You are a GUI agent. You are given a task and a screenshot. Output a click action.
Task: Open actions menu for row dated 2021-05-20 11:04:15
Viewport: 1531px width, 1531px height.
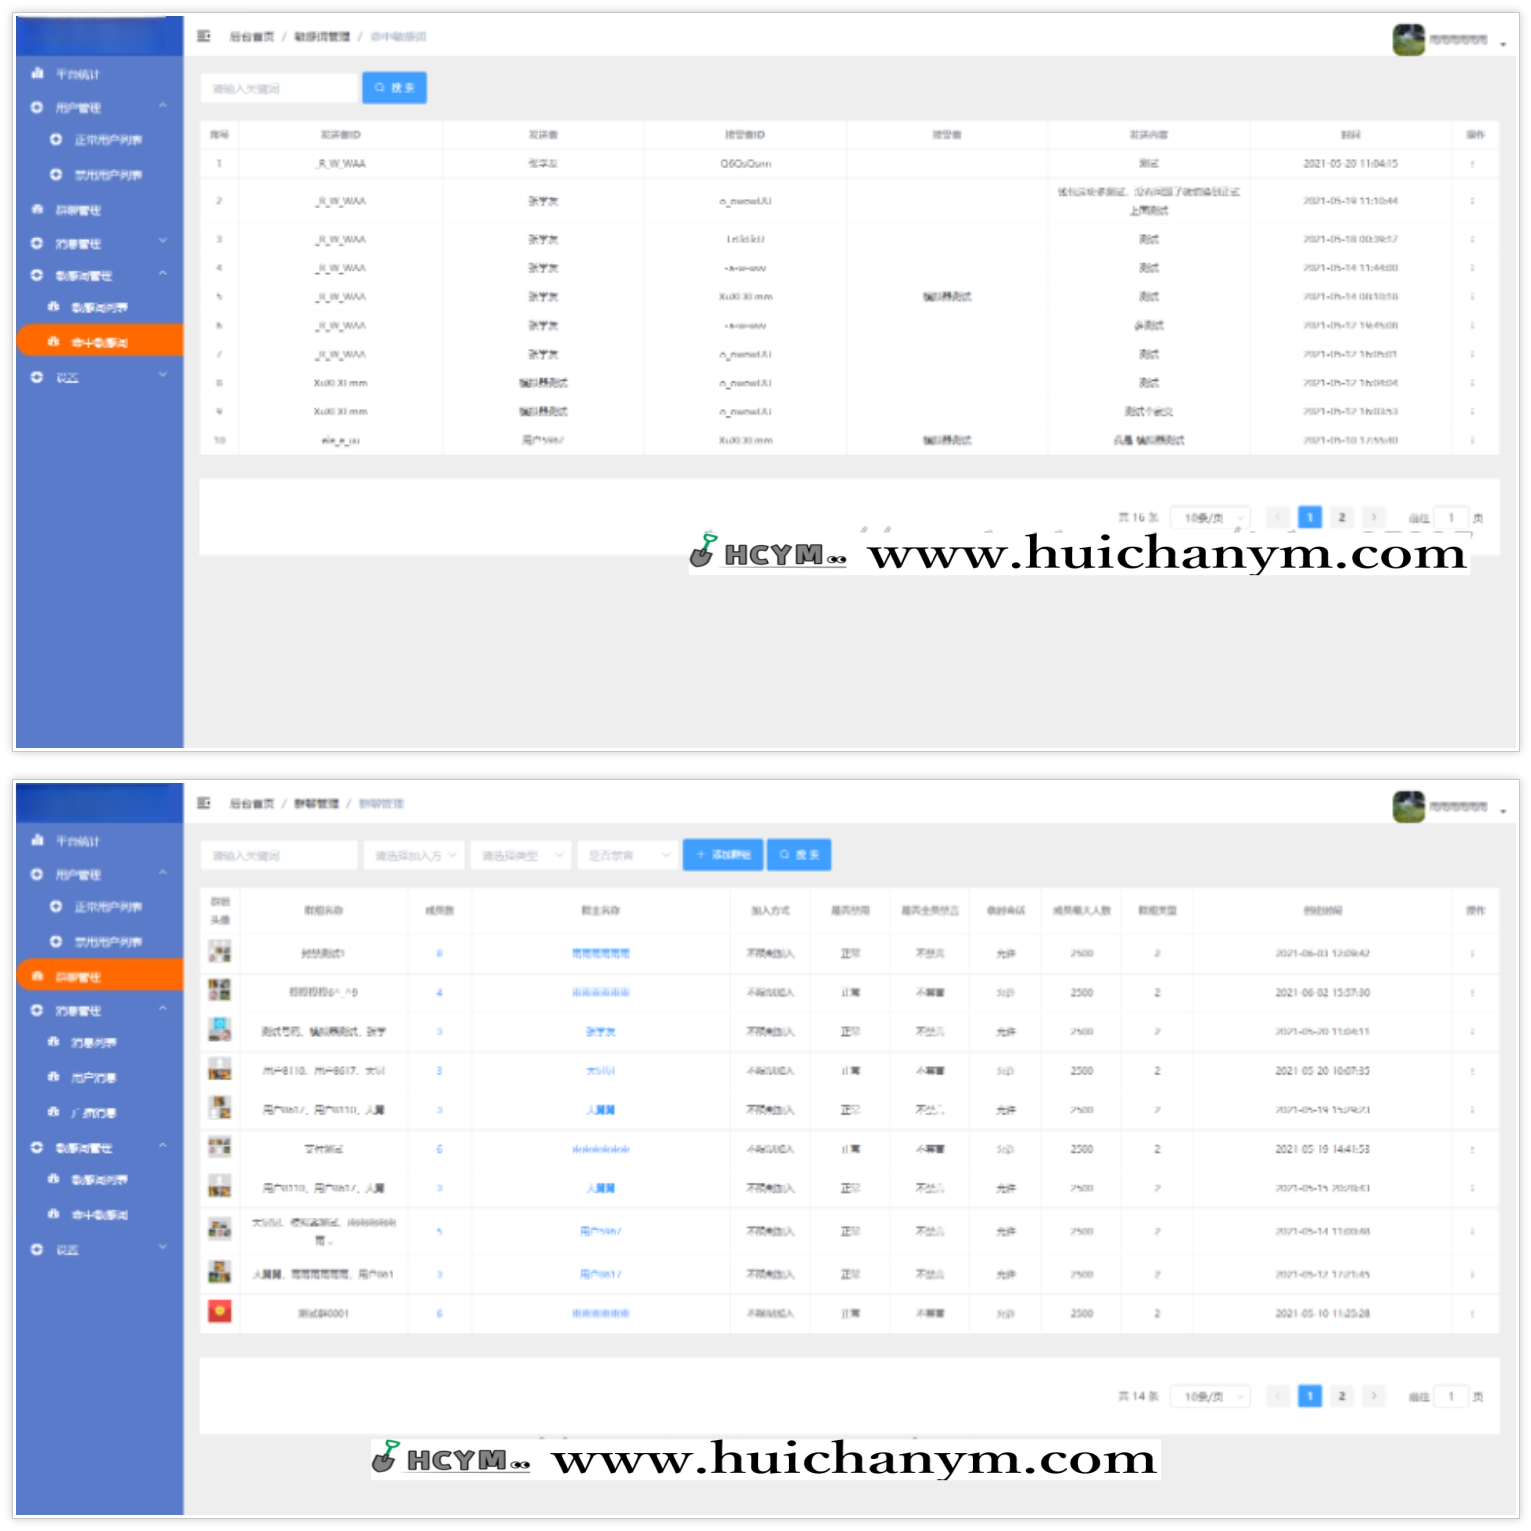coord(1472,164)
